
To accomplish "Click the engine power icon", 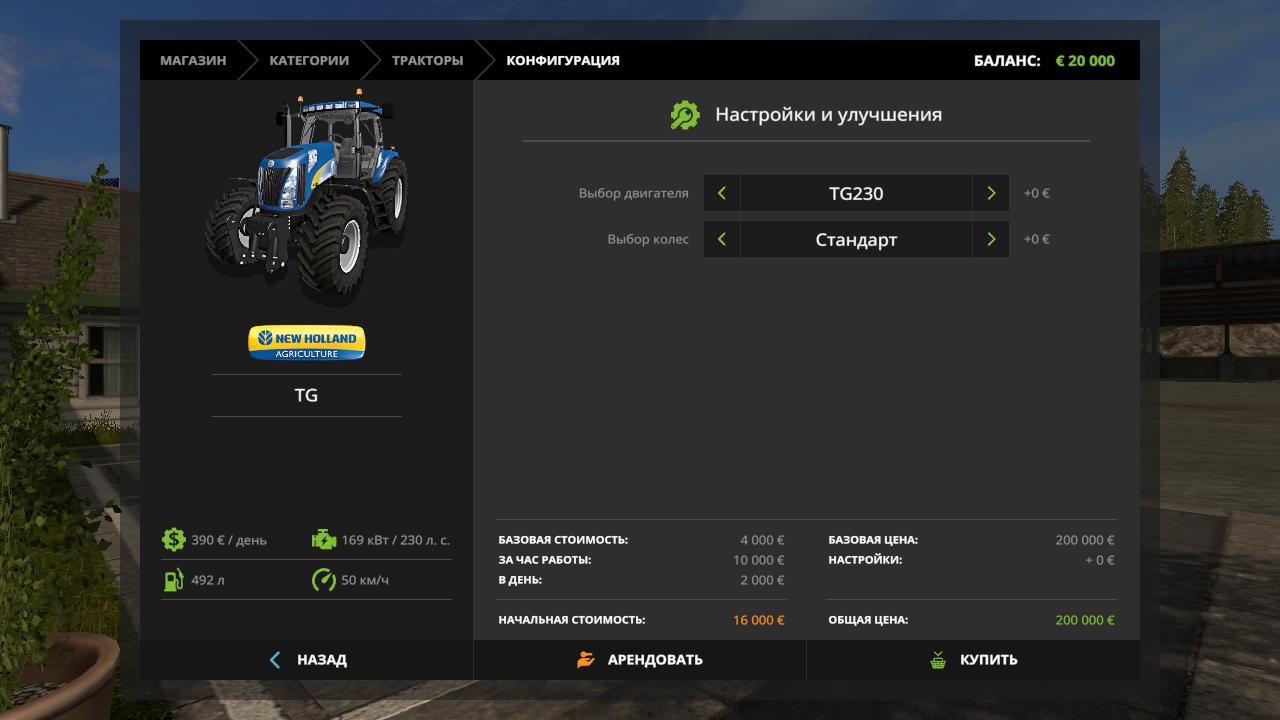I will click(324, 540).
